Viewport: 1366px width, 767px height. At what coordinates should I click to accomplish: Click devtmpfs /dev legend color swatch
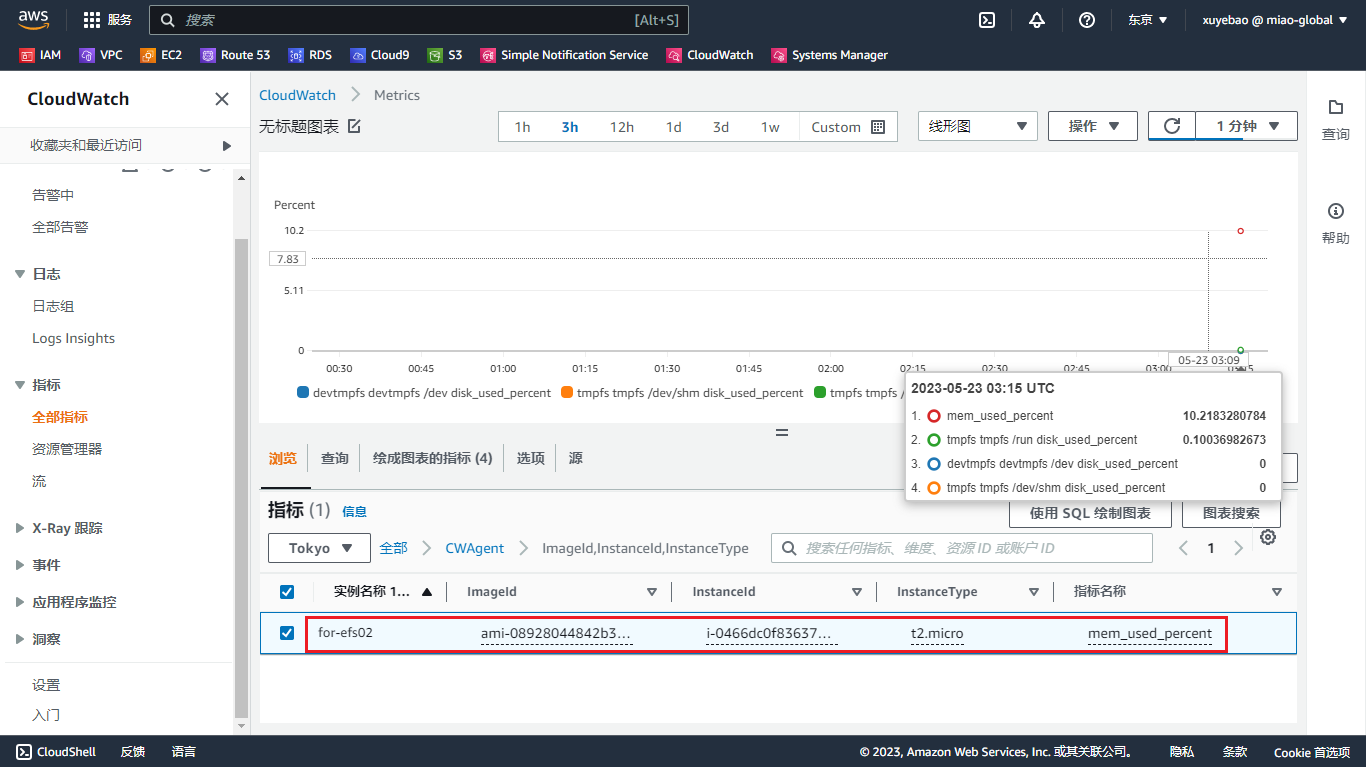[303, 393]
